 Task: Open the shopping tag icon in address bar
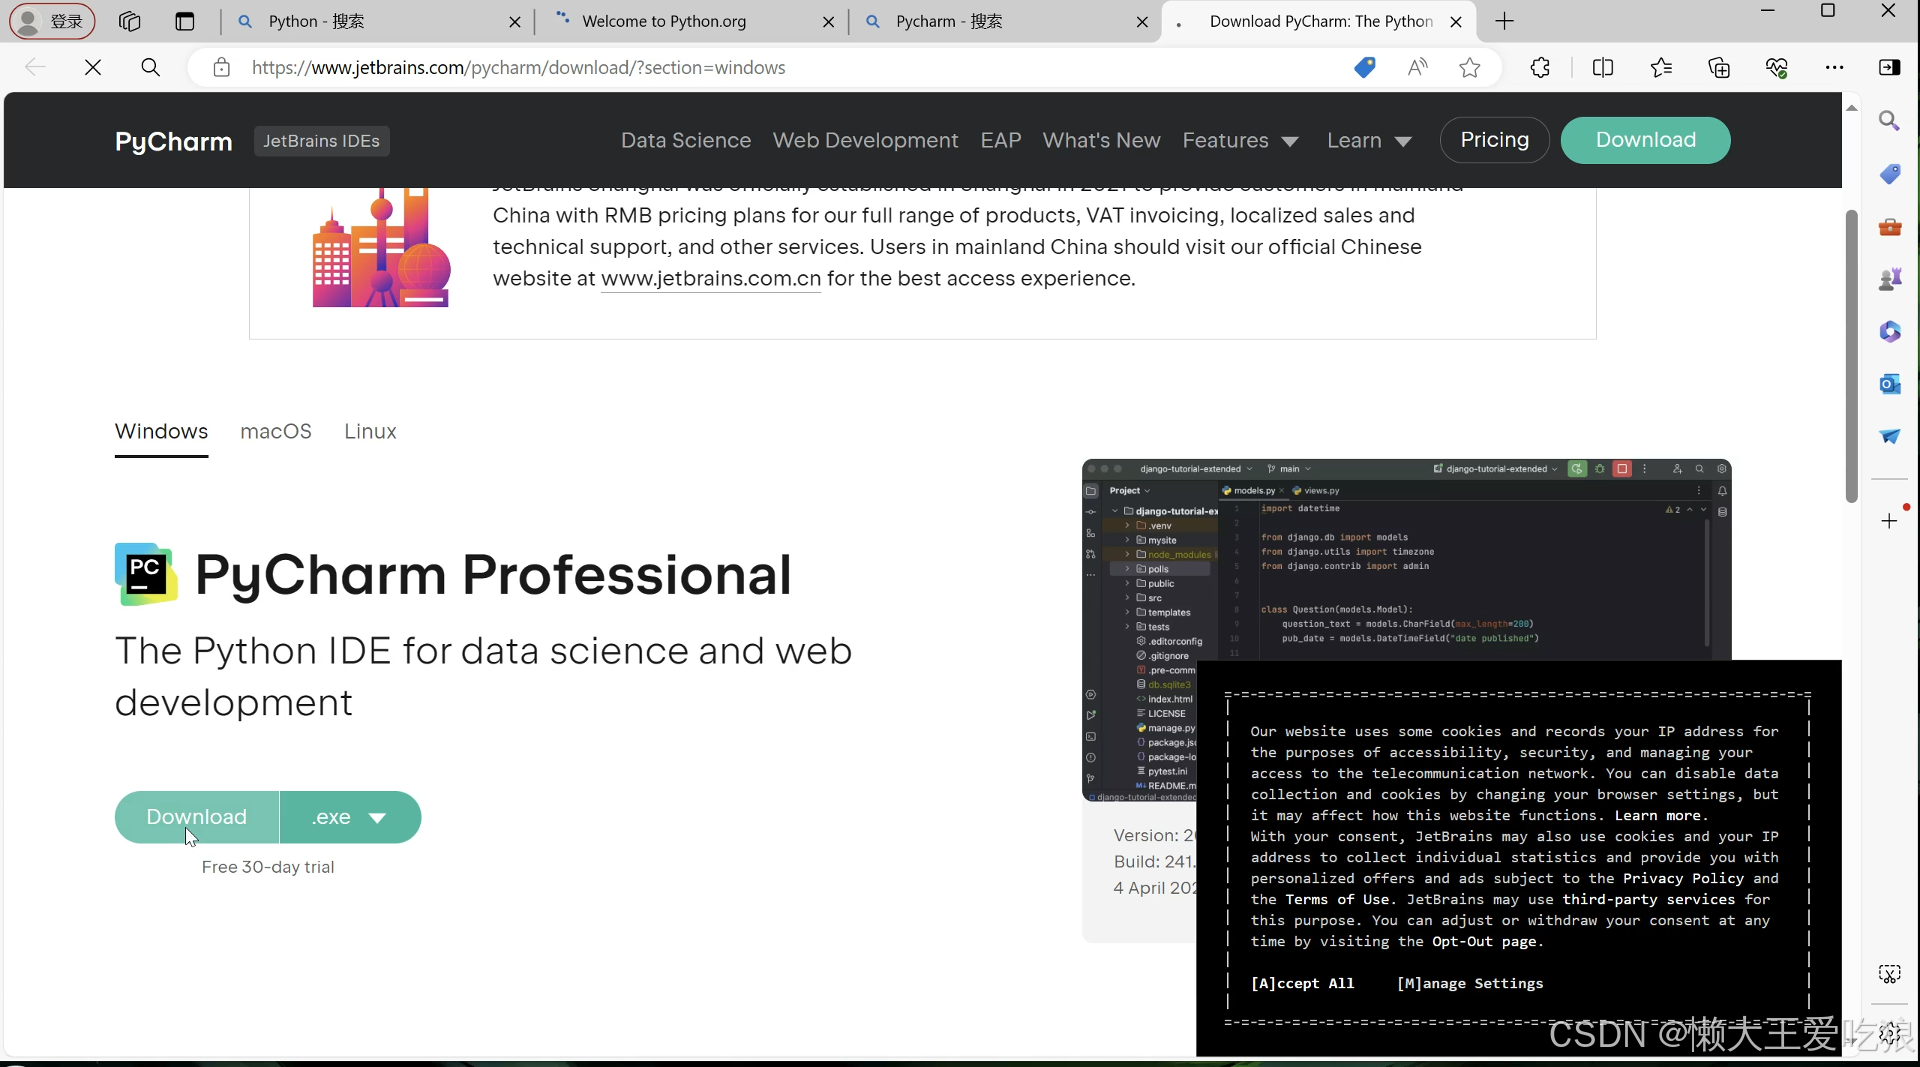click(1365, 67)
